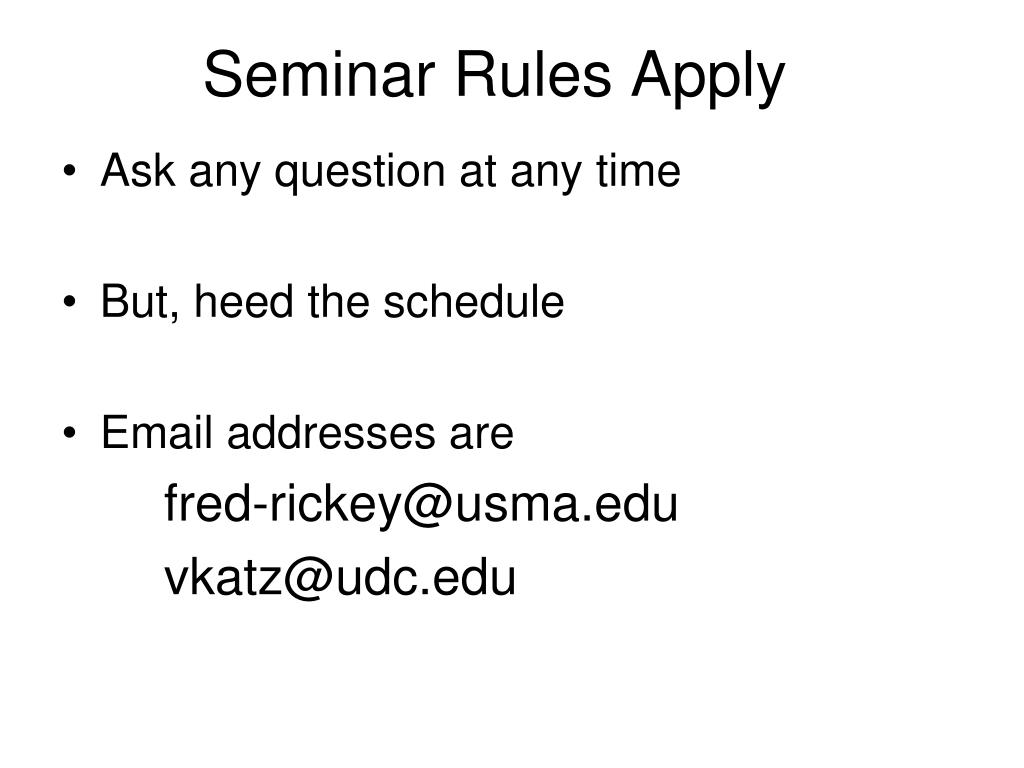1024x768 pixels.
Task: Click the word "heed" in second bullet
Action: pos(244,301)
